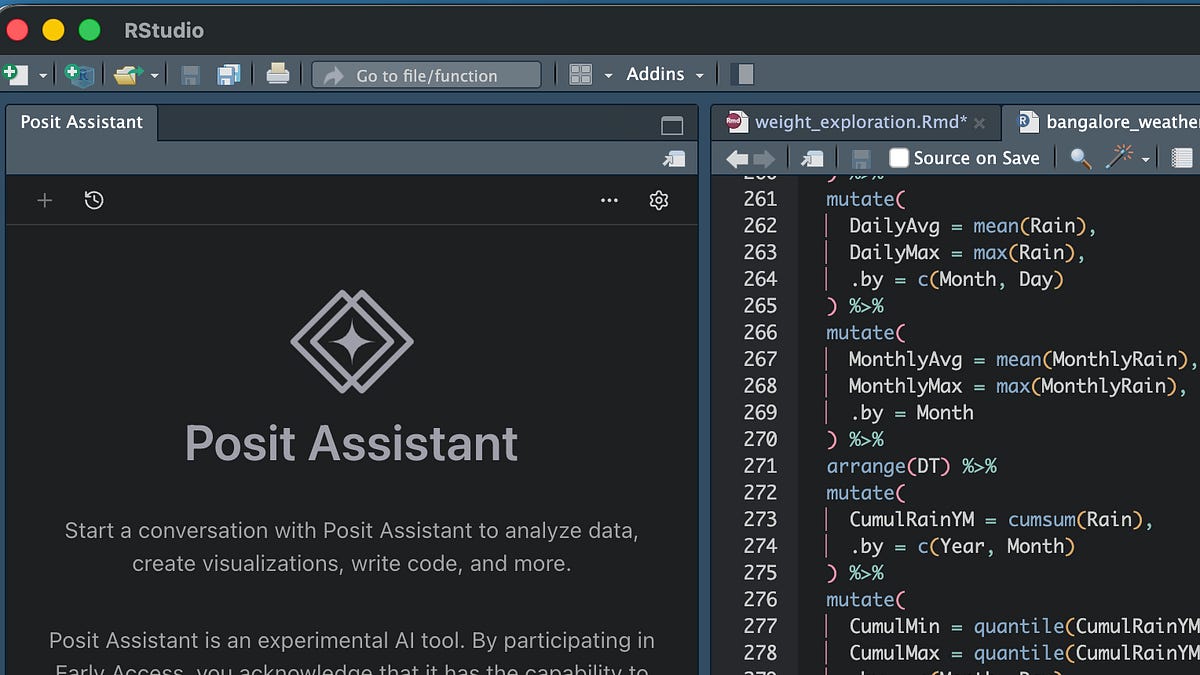This screenshot has width=1200, height=675.
Task: Open the three-dots more options menu
Action: point(609,200)
